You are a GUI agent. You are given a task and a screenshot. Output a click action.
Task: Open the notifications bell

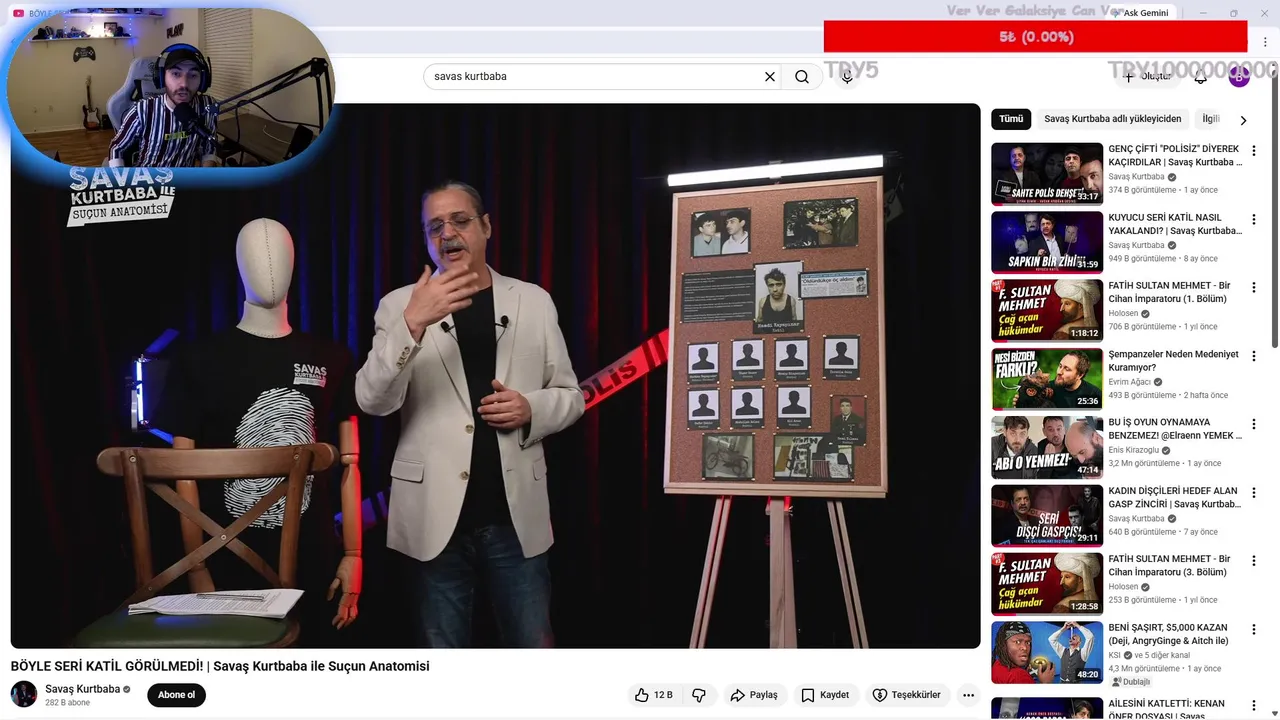[1201, 77]
